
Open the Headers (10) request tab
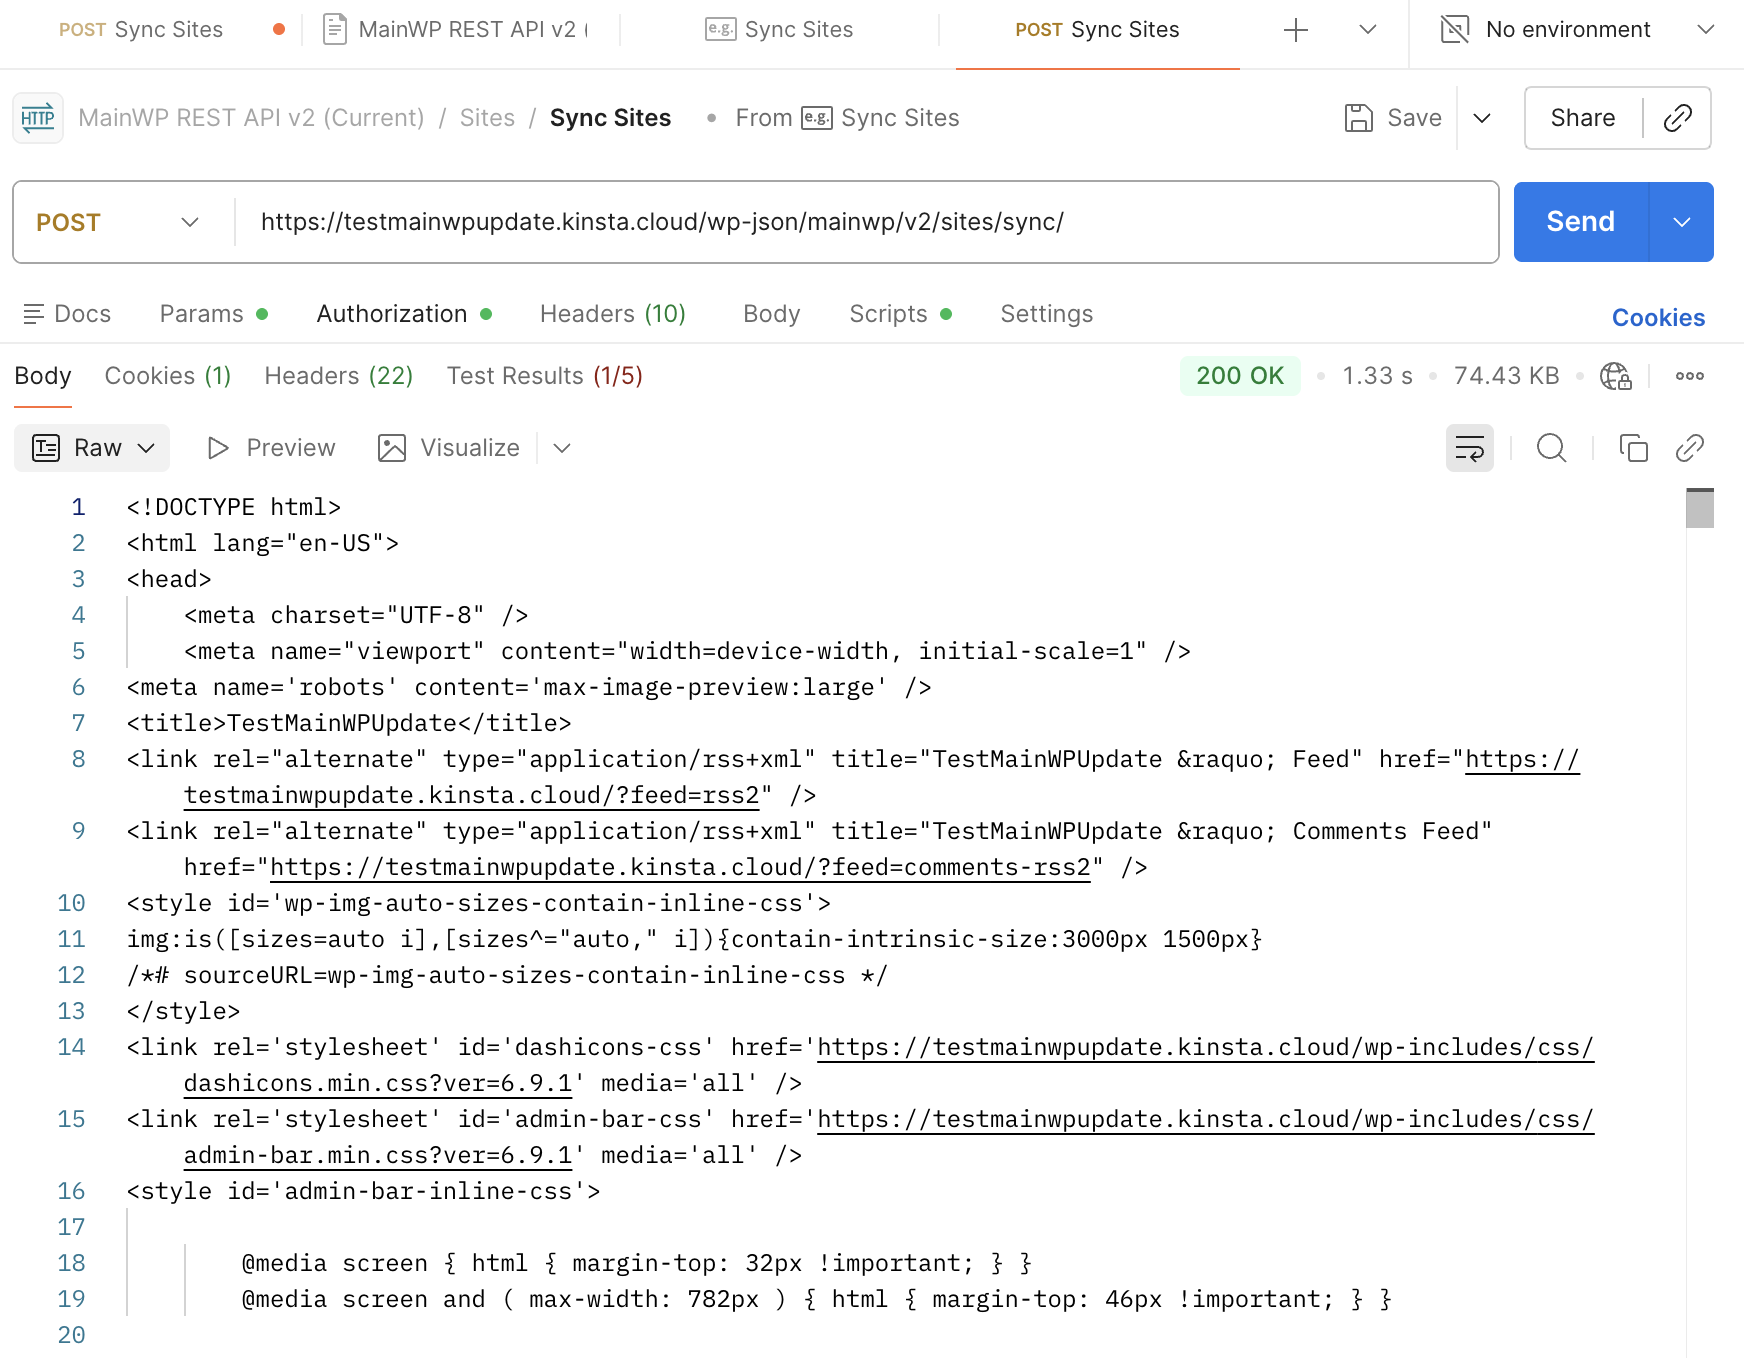[x=612, y=314]
